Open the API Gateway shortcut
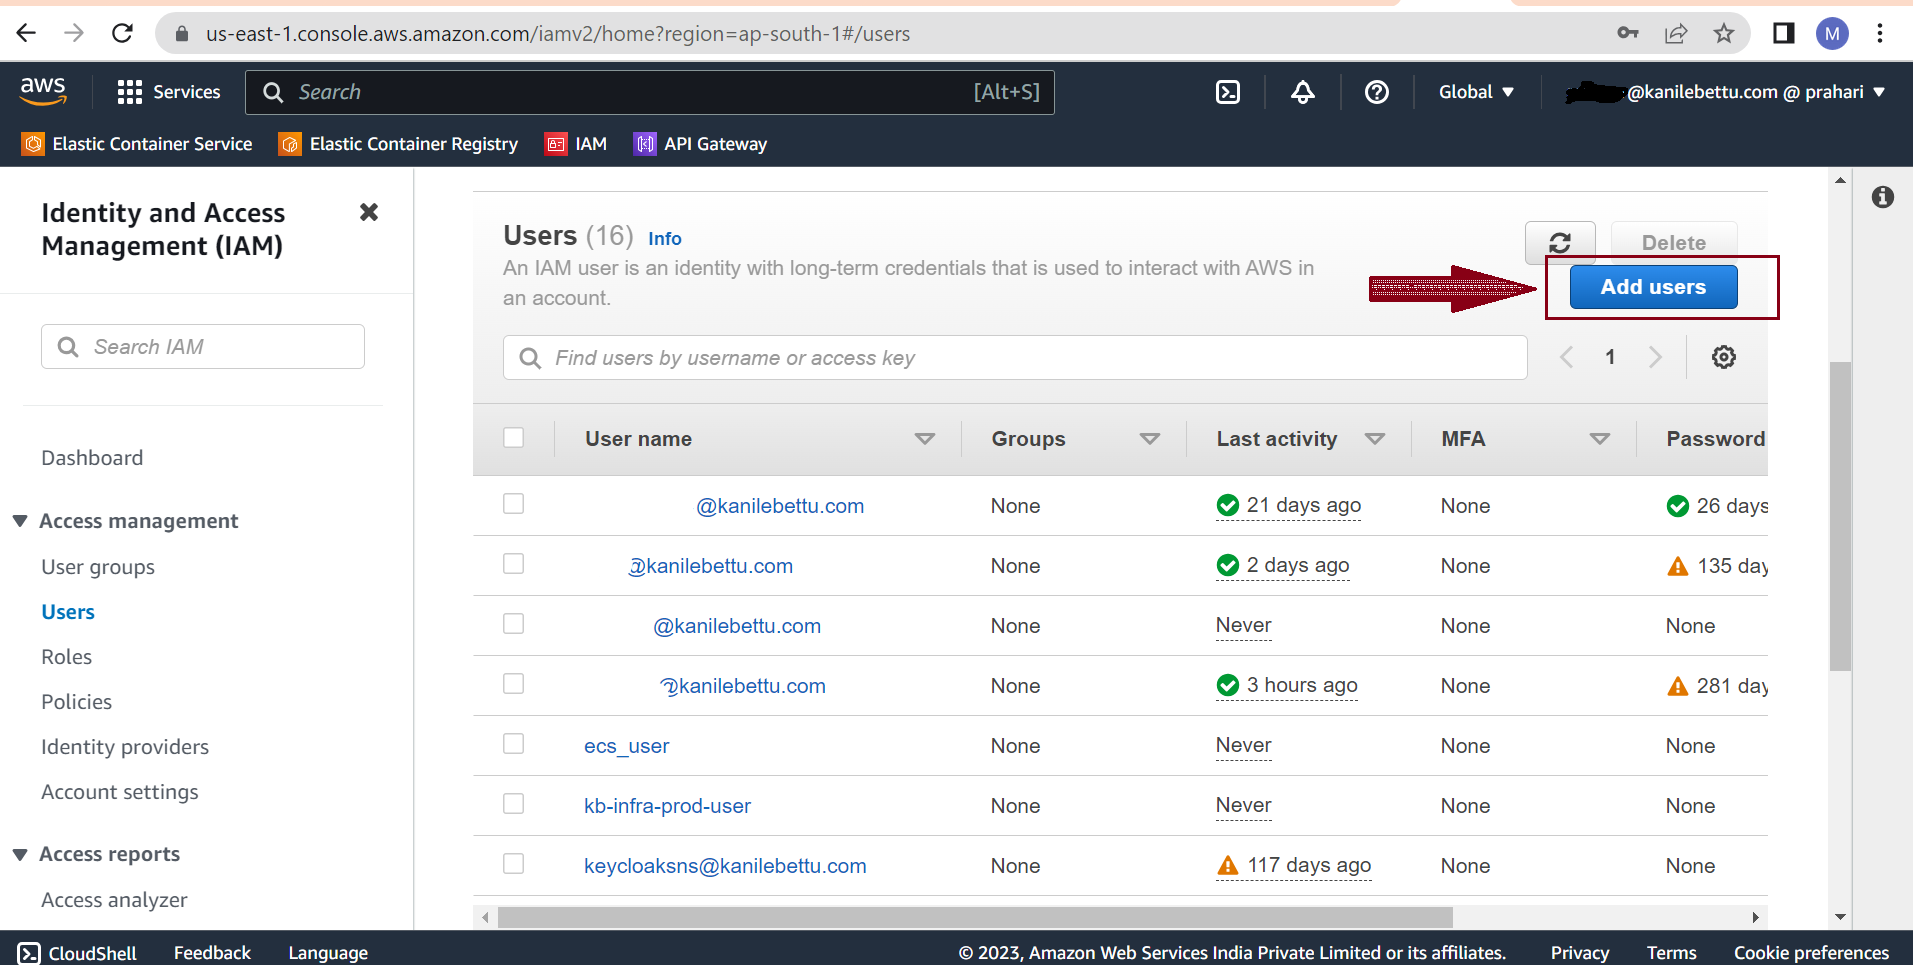 (x=700, y=144)
